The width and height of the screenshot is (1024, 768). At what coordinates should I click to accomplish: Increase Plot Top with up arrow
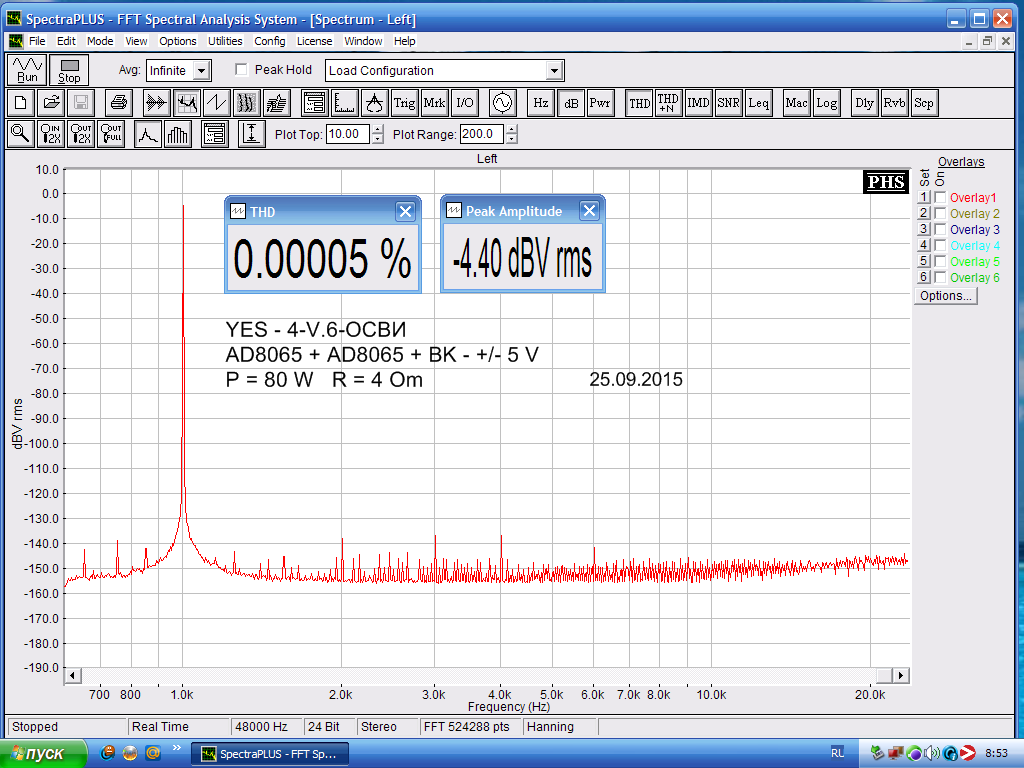377,129
